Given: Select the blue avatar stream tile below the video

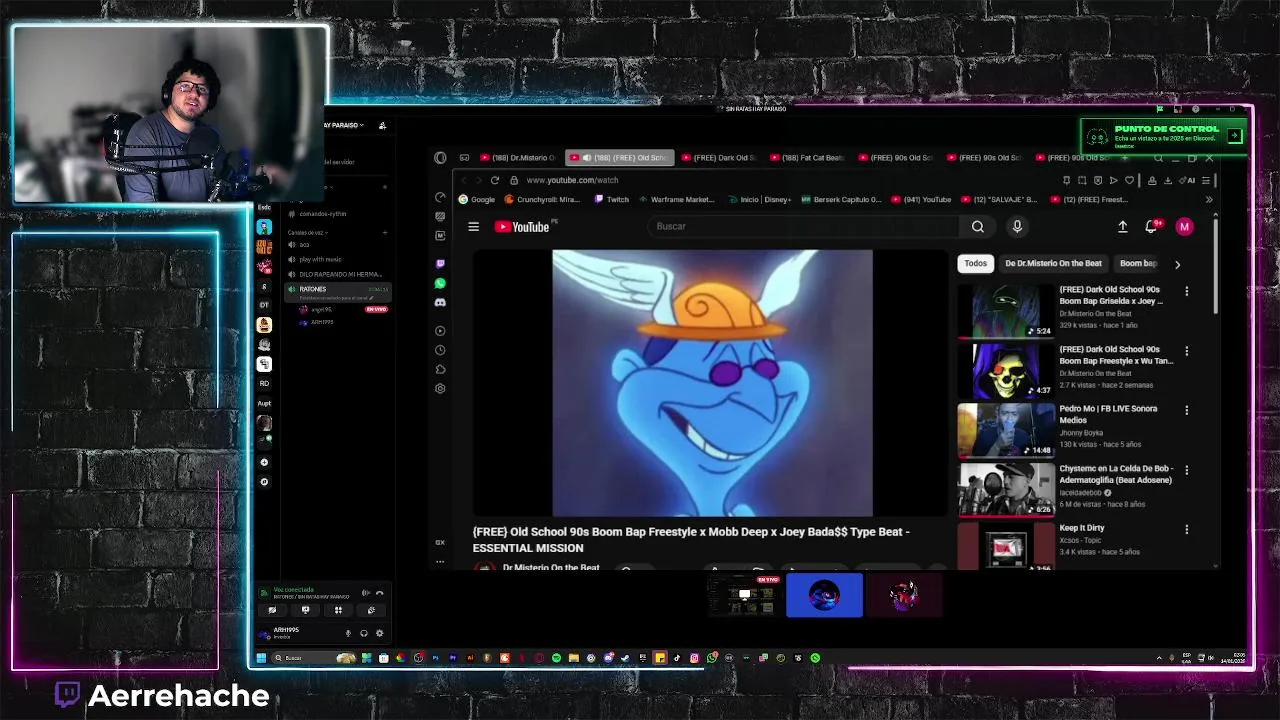Looking at the screenshot, I should pos(824,595).
